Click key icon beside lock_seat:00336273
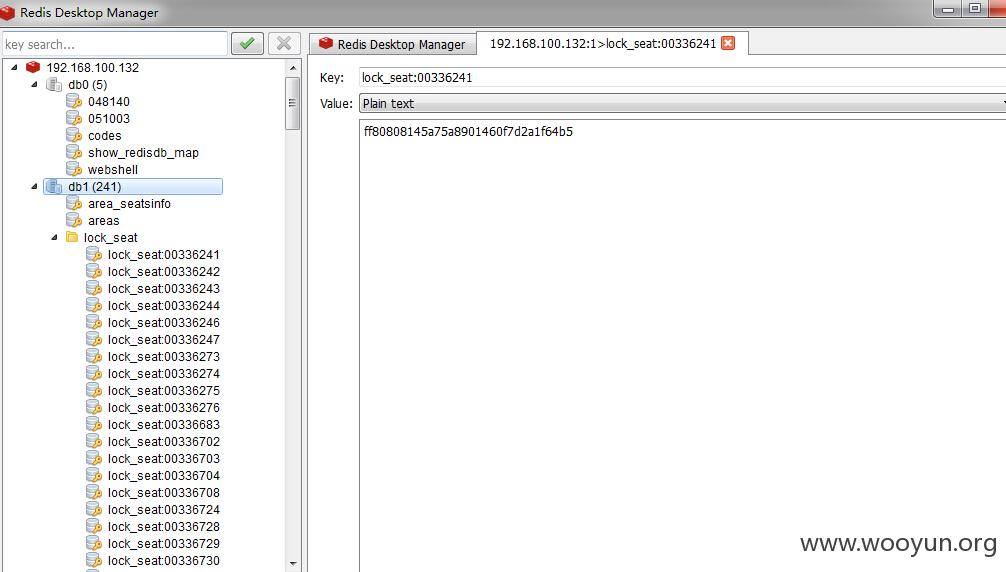This screenshot has height=572, width=1006. pyautogui.click(x=94, y=357)
